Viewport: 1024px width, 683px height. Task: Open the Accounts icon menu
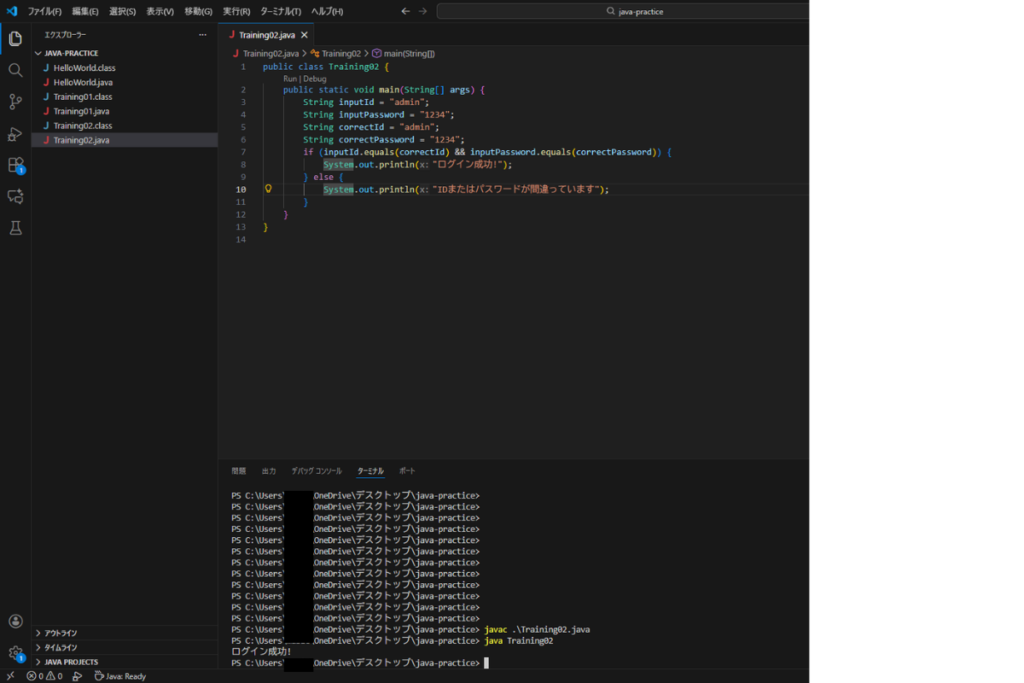15,621
